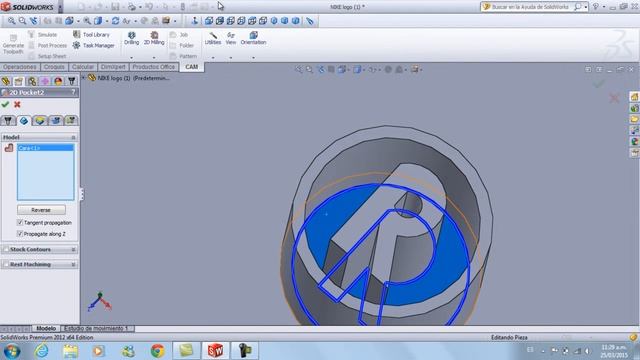Select the first standard view cube icon
Screen dimensions: 640x360
[x=209, y=21]
